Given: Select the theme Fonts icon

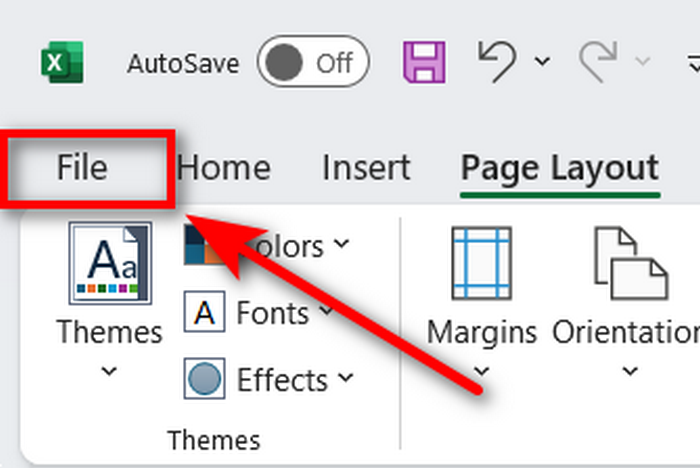Looking at the screenshot, I should pos(204,313).
